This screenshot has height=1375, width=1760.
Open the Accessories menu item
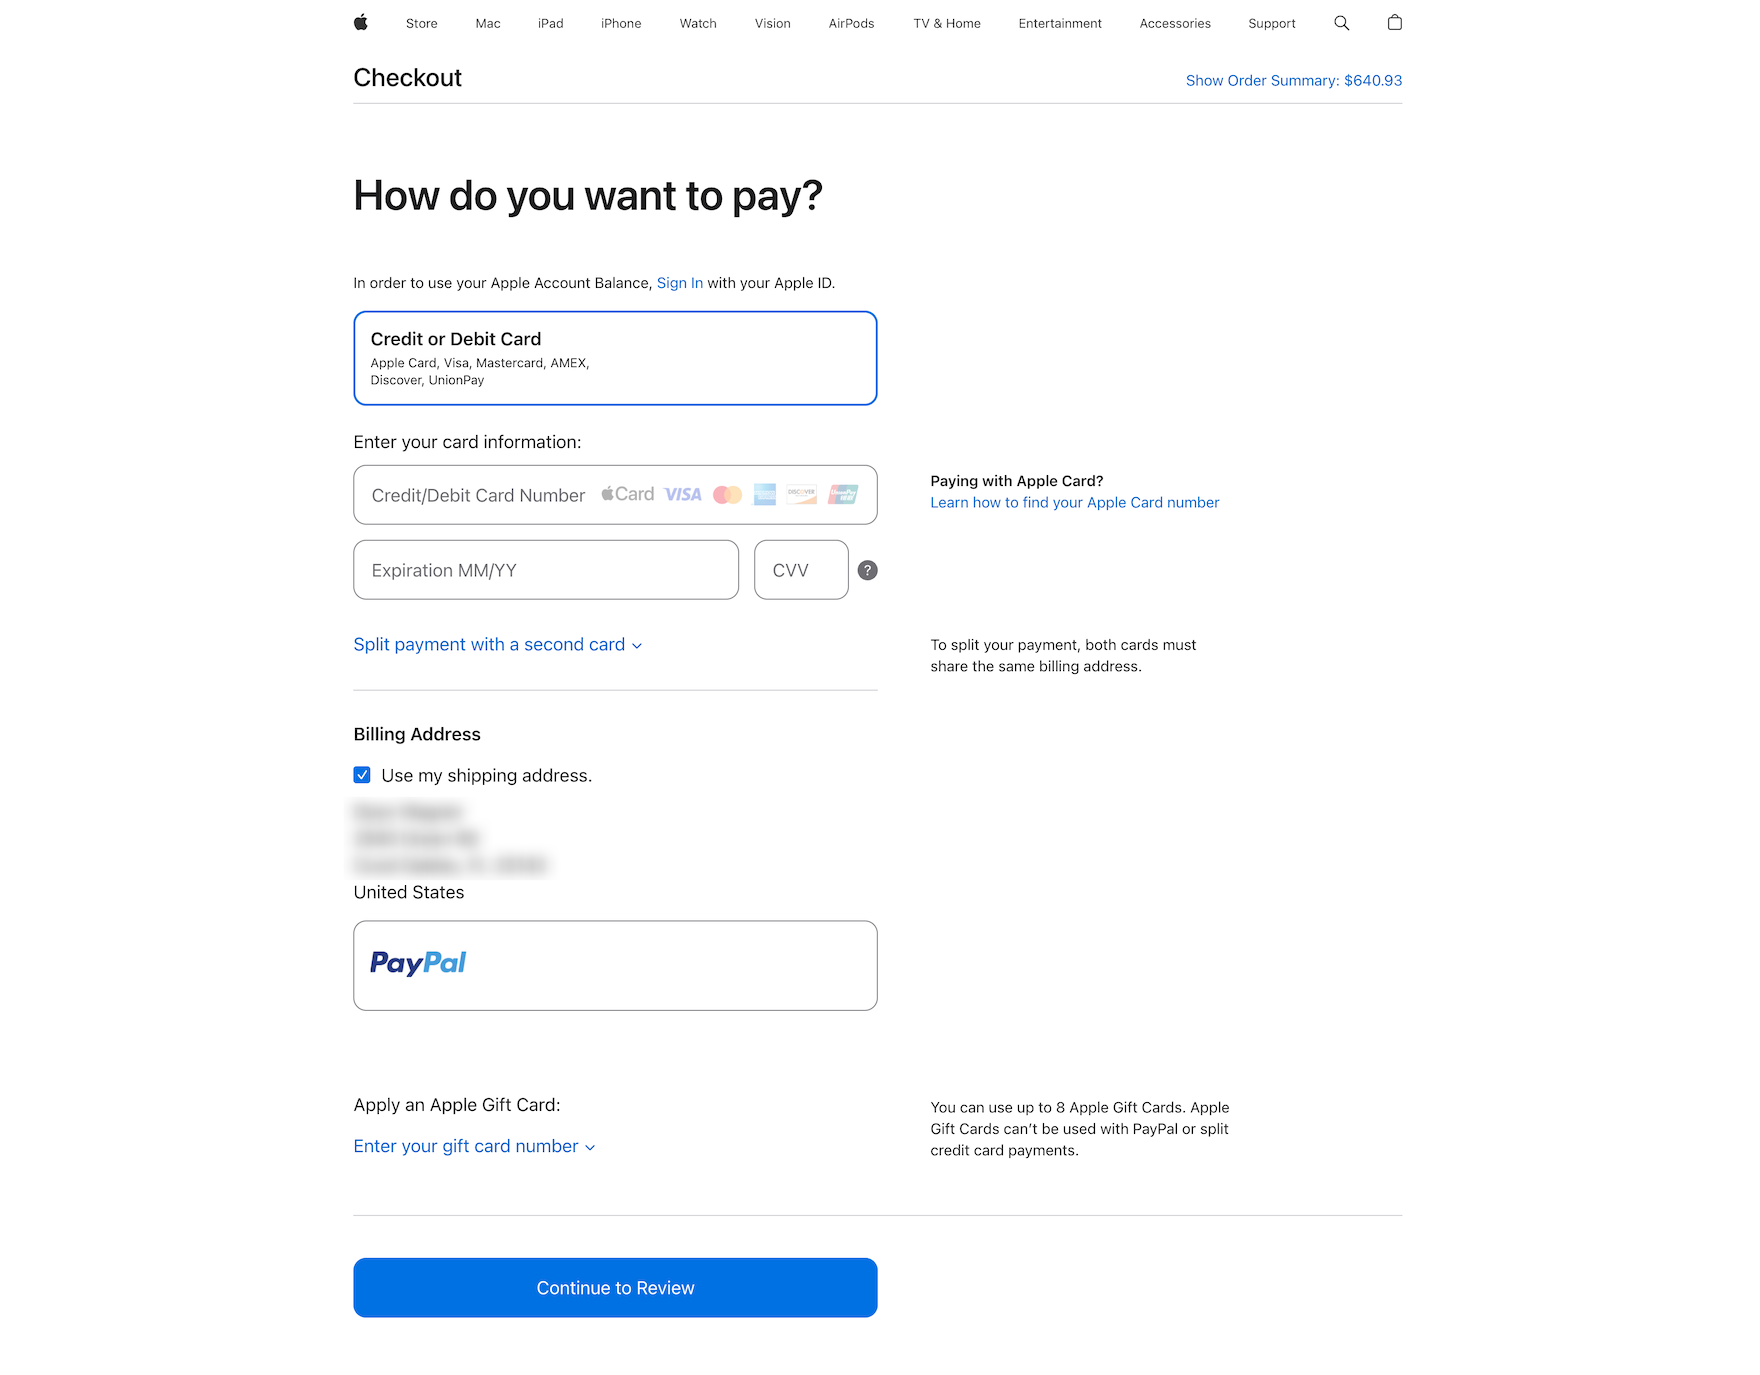coord(1175,24)
